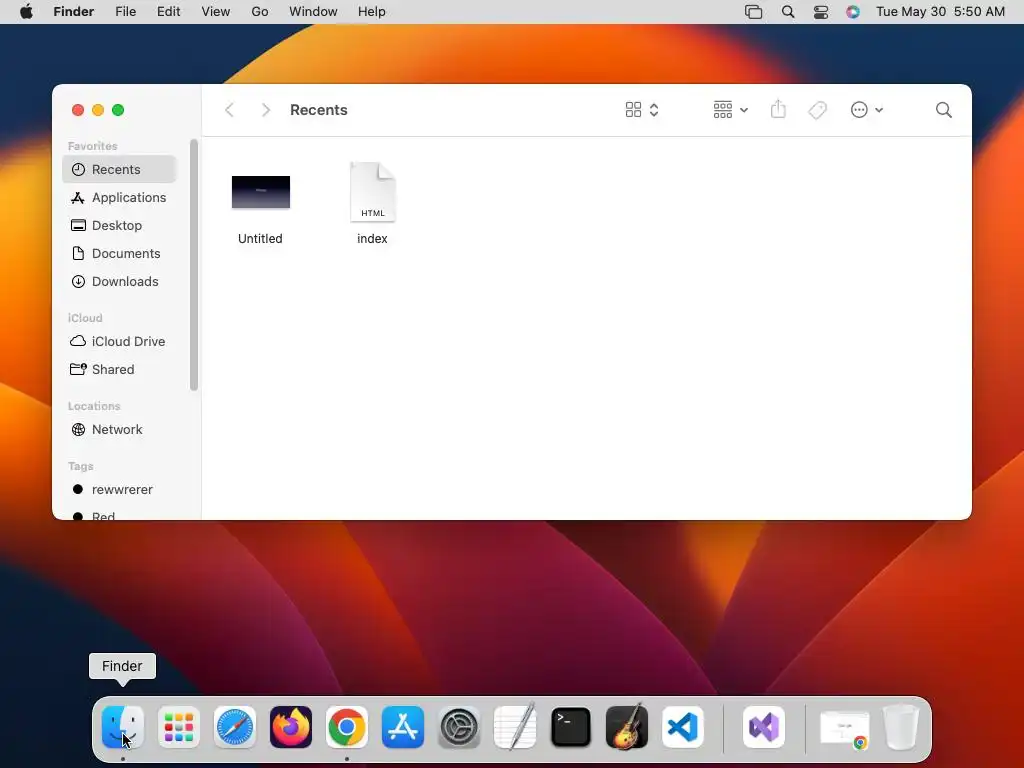Click the red close window button

(x=78, y=110)
